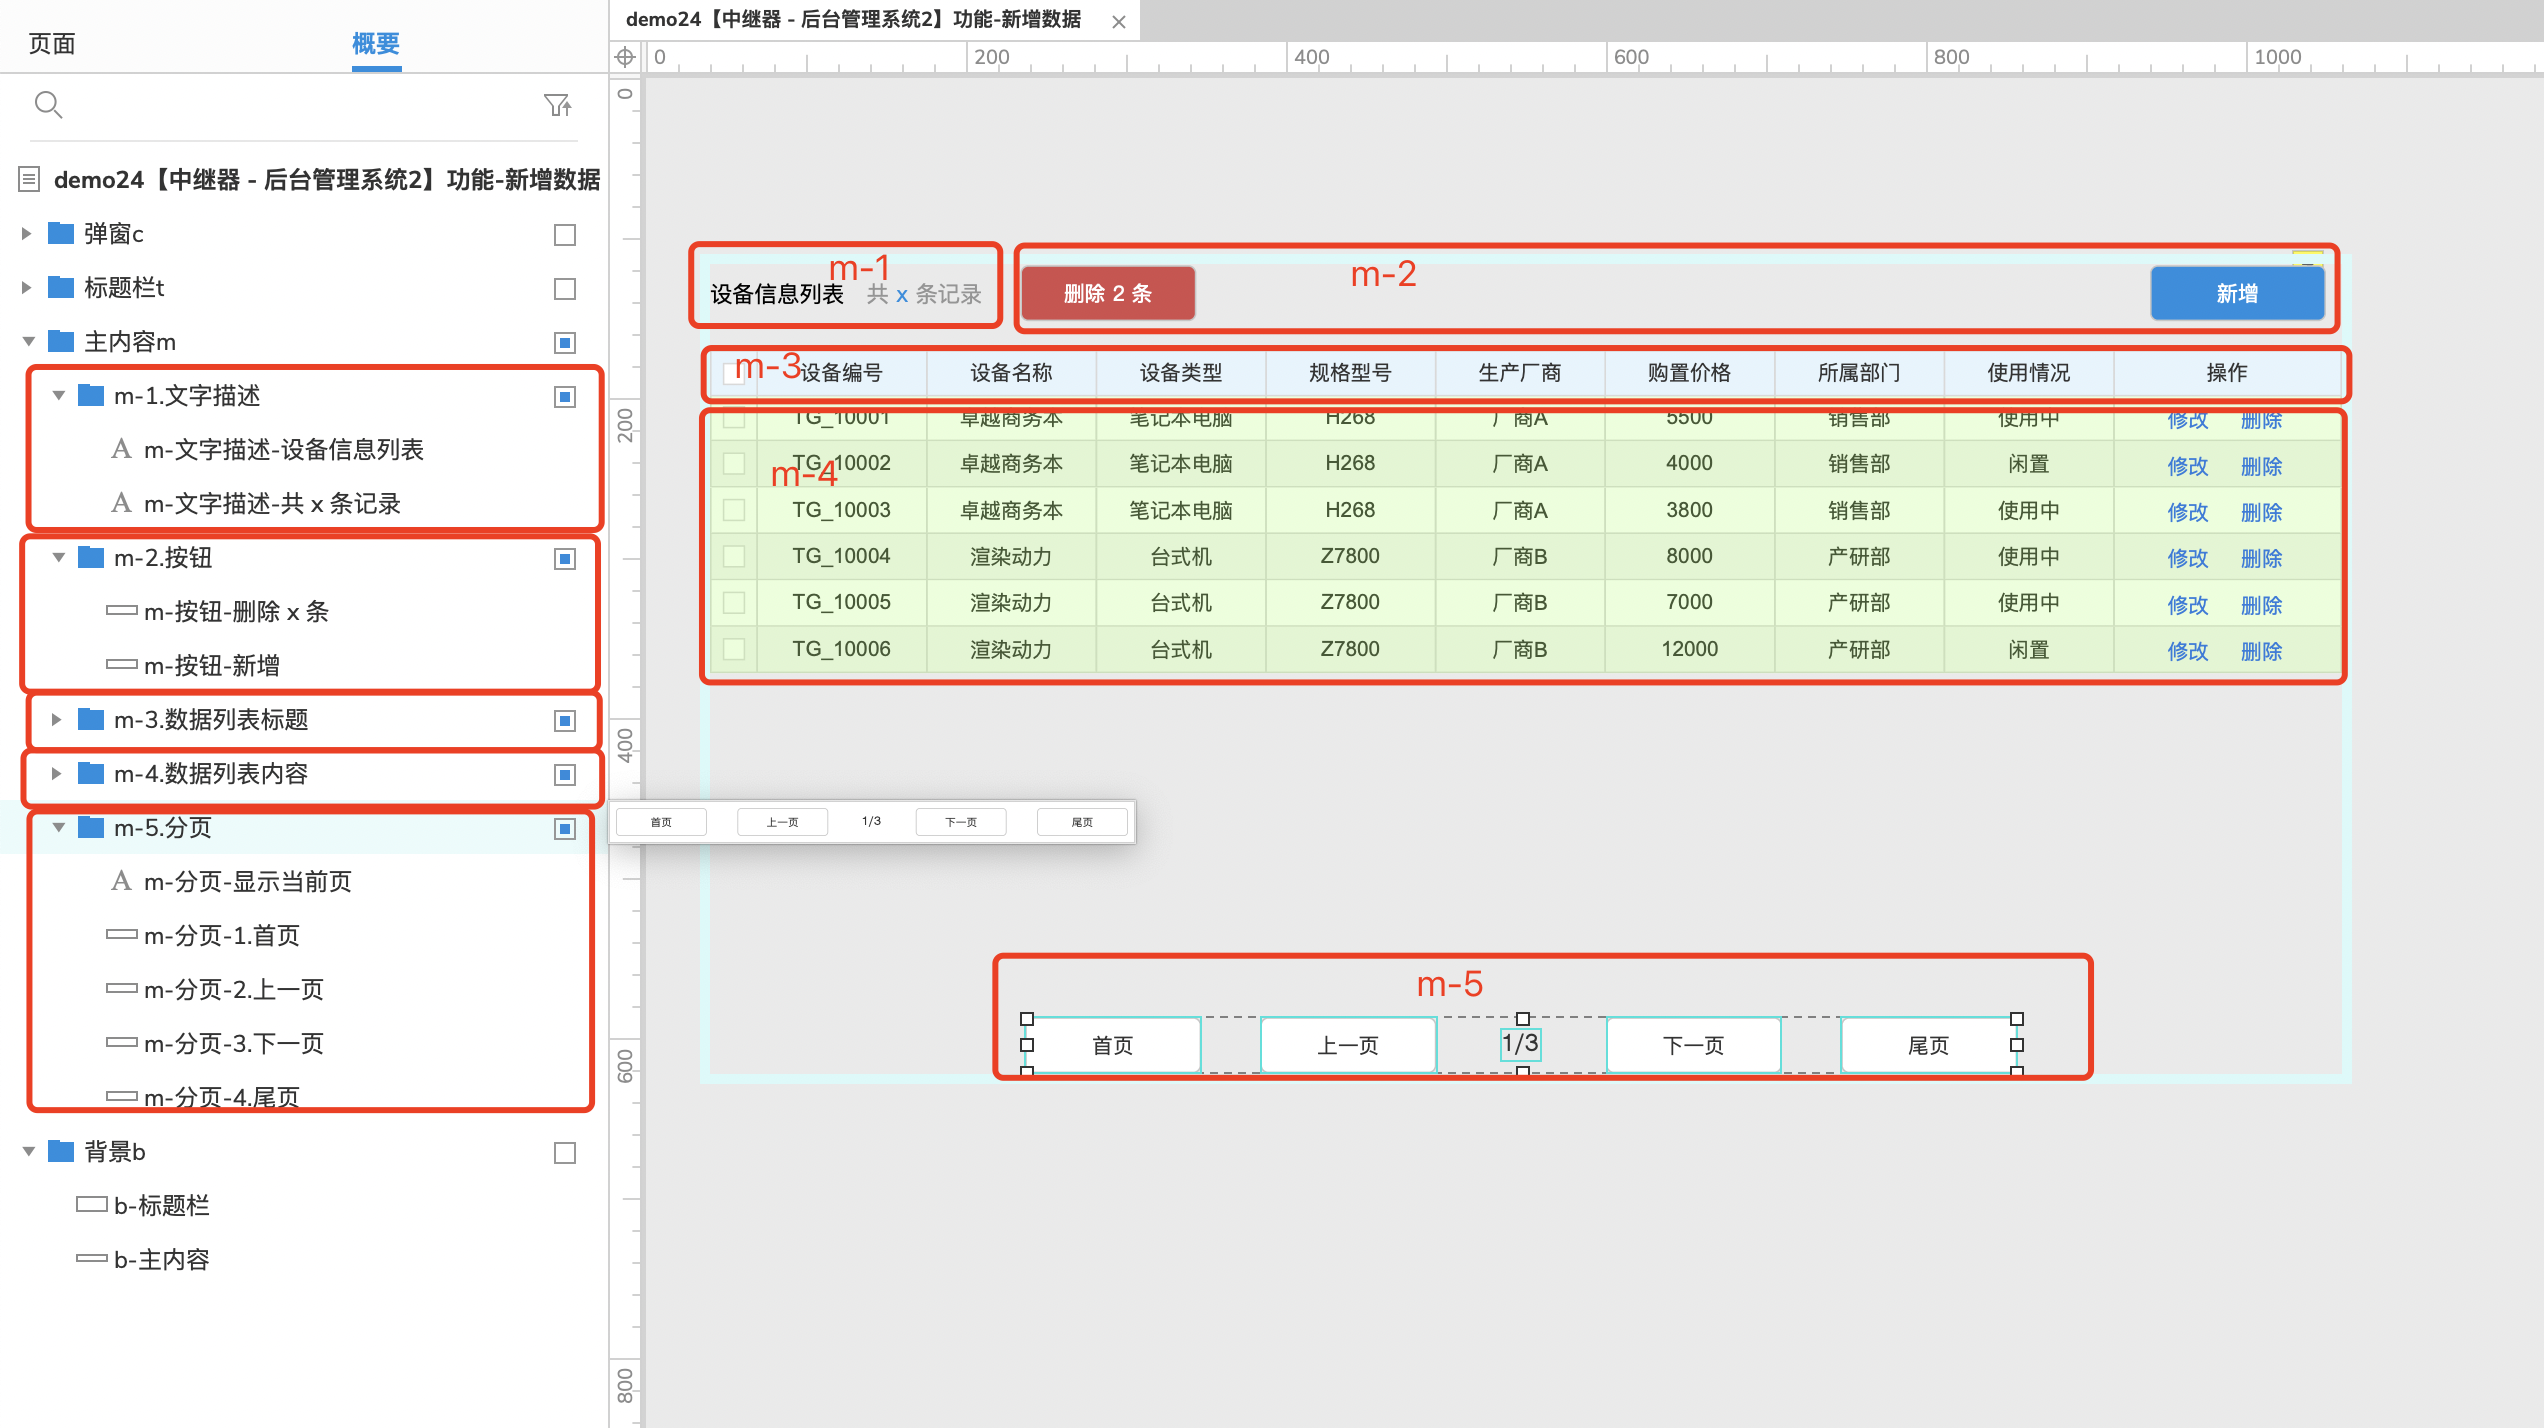Click the 标题栏t folder icon
This screenshot has height=1428, width=2544.
point(62,287)
